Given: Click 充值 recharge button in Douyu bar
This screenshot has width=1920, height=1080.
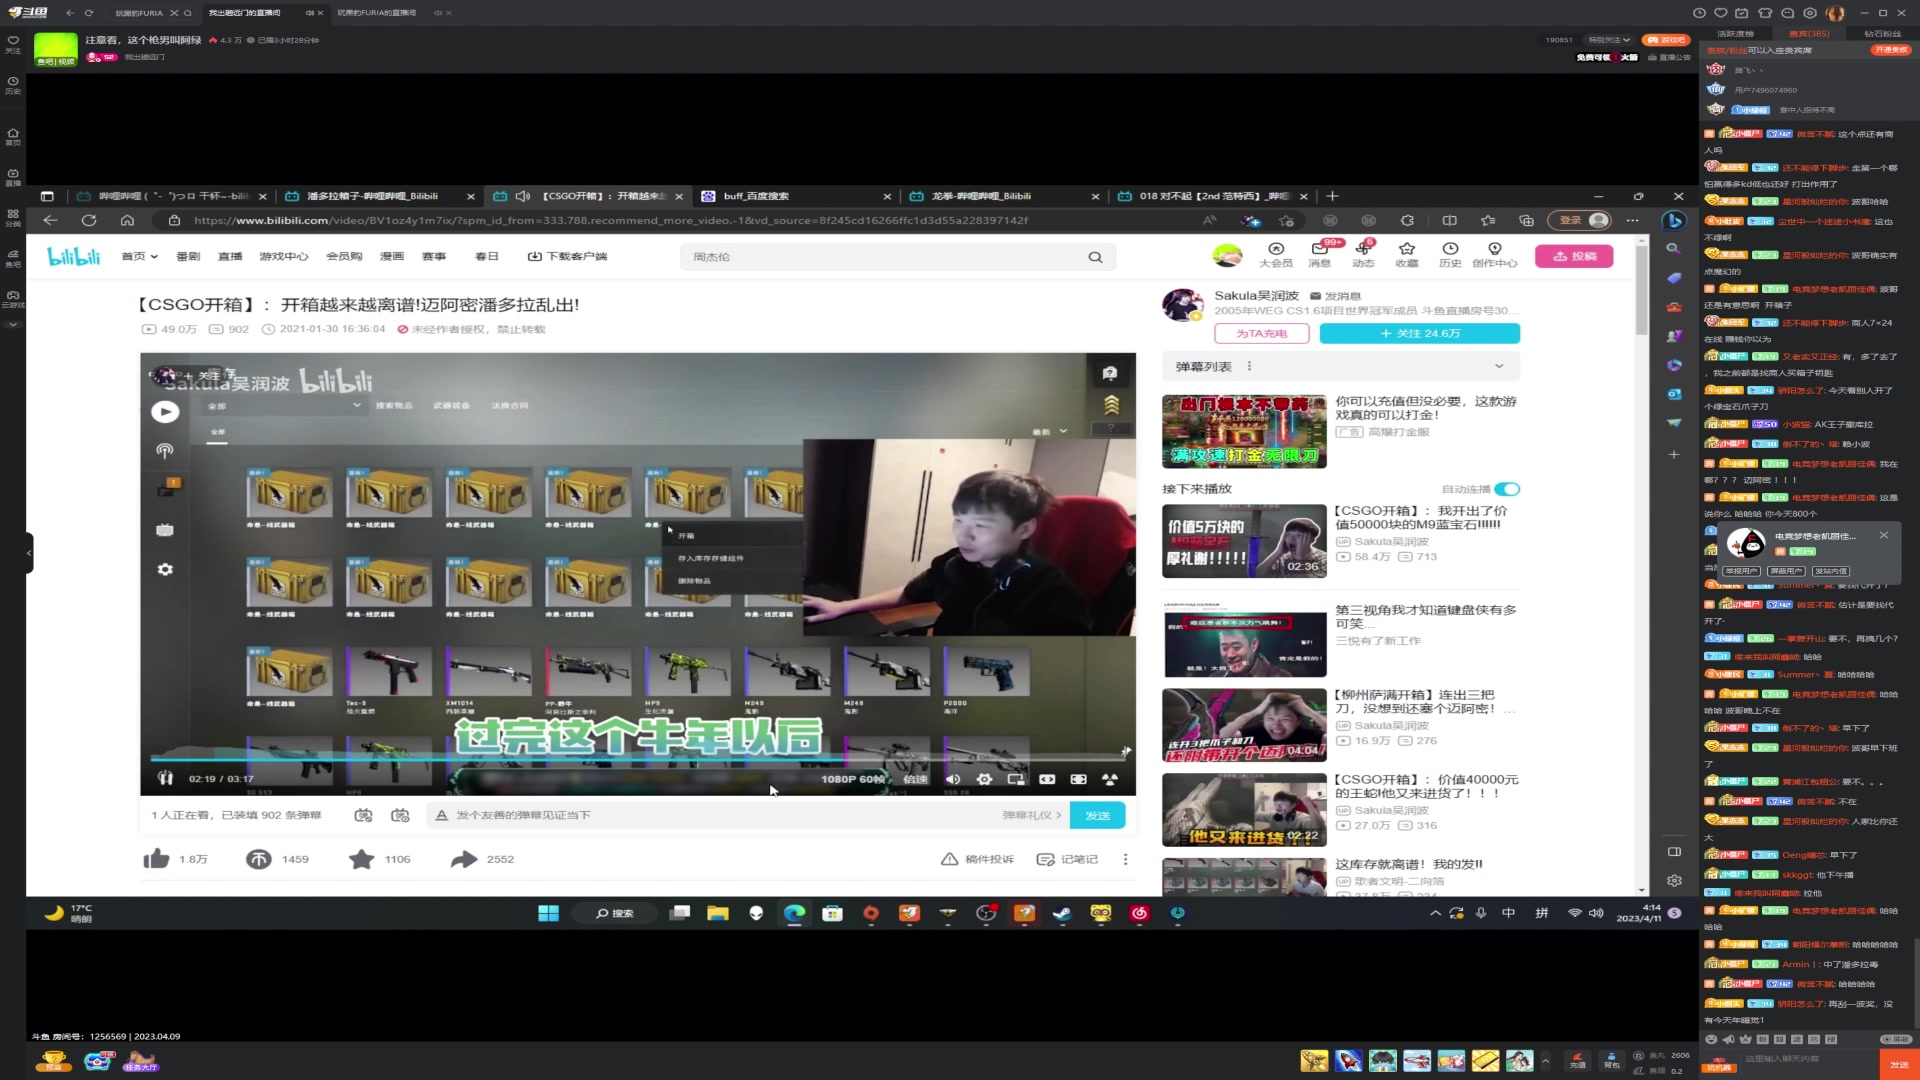Looking at the screenshot, I should [1577, 1060].
